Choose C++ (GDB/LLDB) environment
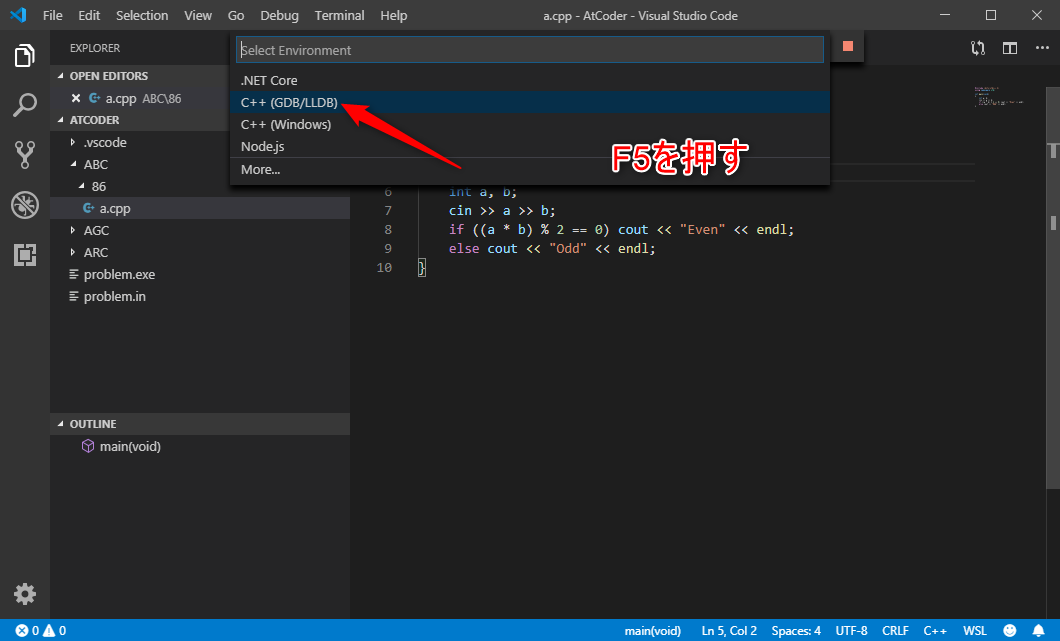 pyautogui.click(x=530, y=103)
